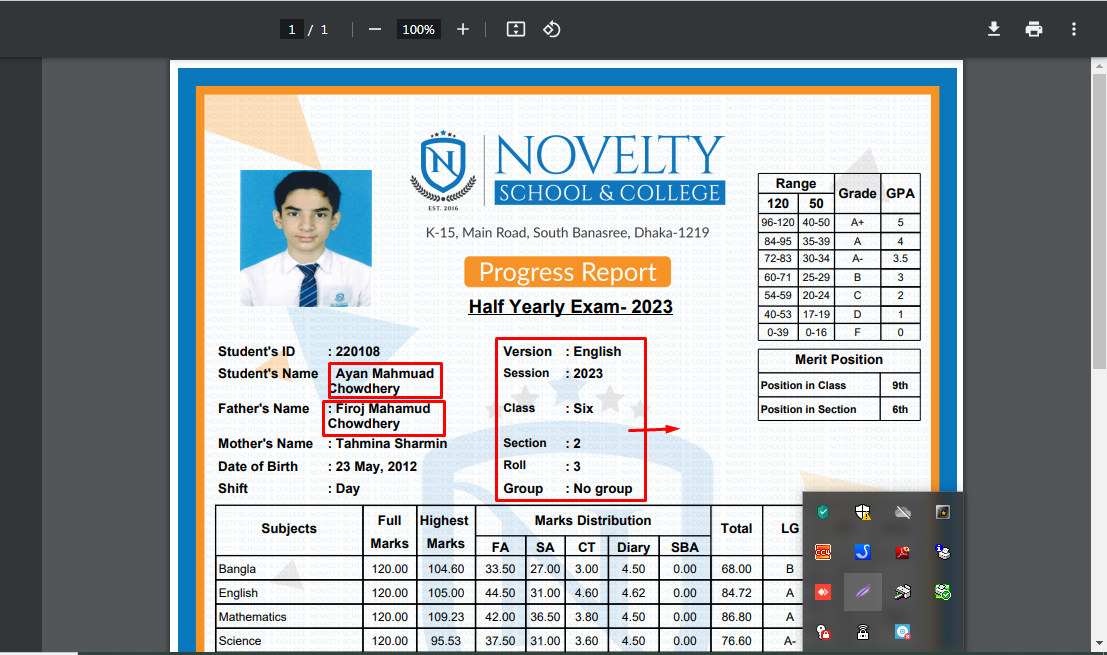Click the Highest Marks column header
Image resolution: width=1107 pixels, height=655 pixels.
pyautogui.click(x=444, y=531)
